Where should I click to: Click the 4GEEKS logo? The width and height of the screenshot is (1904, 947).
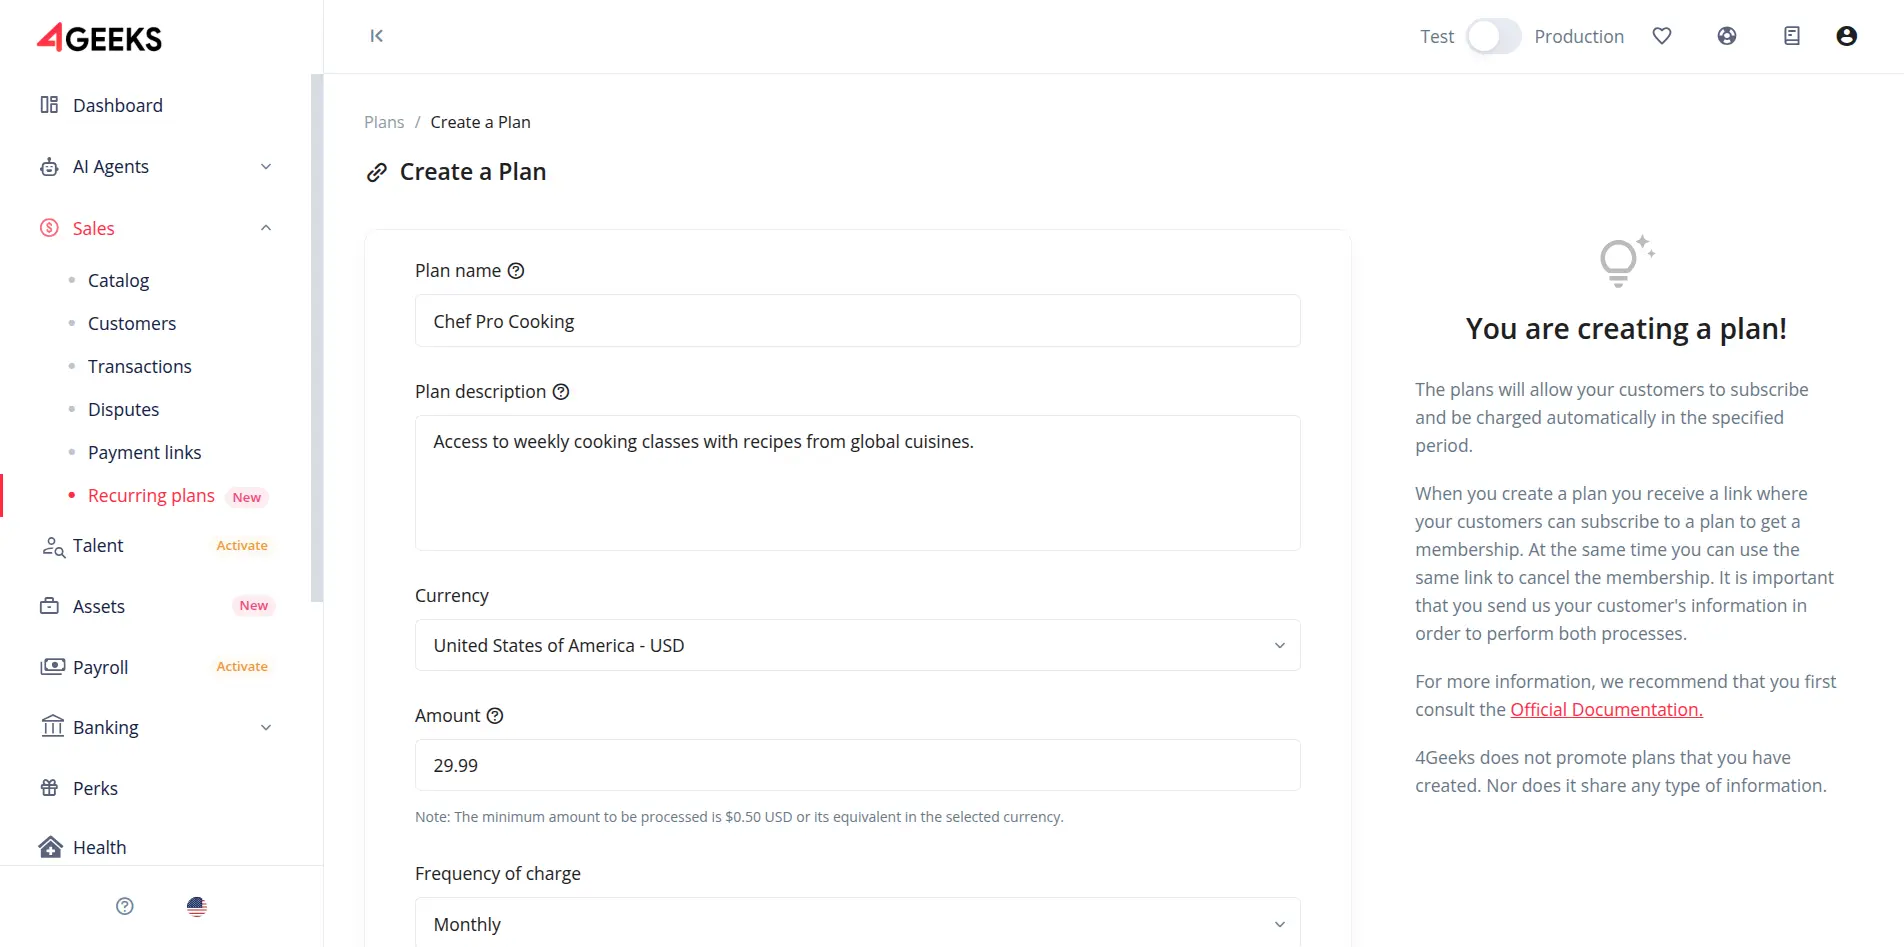point(98,38)
